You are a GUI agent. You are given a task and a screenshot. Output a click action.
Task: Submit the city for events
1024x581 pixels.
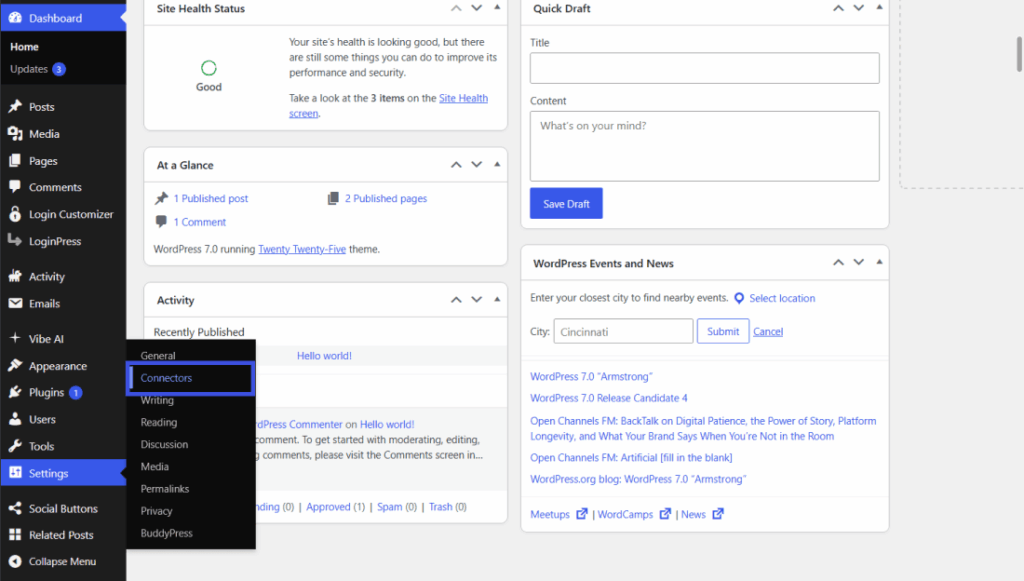click(x=722, y=332)
